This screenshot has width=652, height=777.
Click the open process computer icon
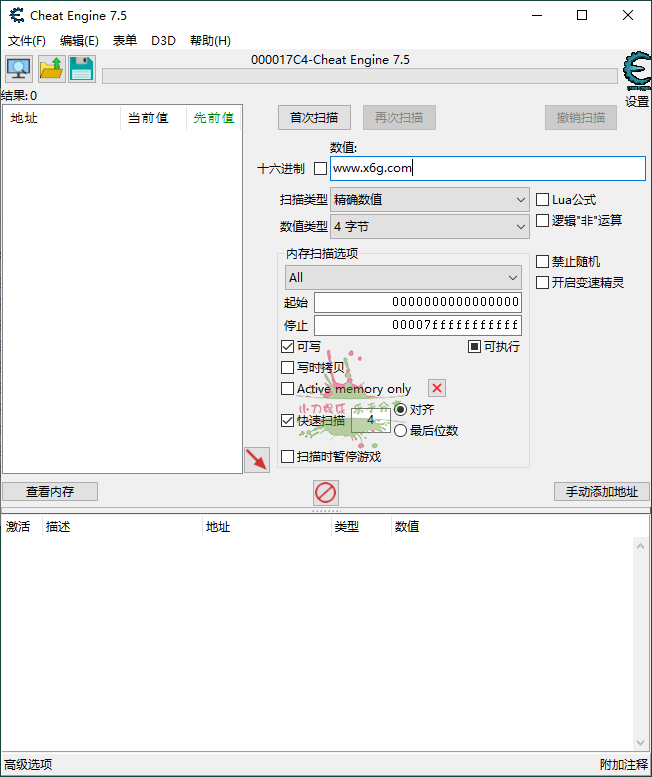pyautogui.click(x=19, y=69)
